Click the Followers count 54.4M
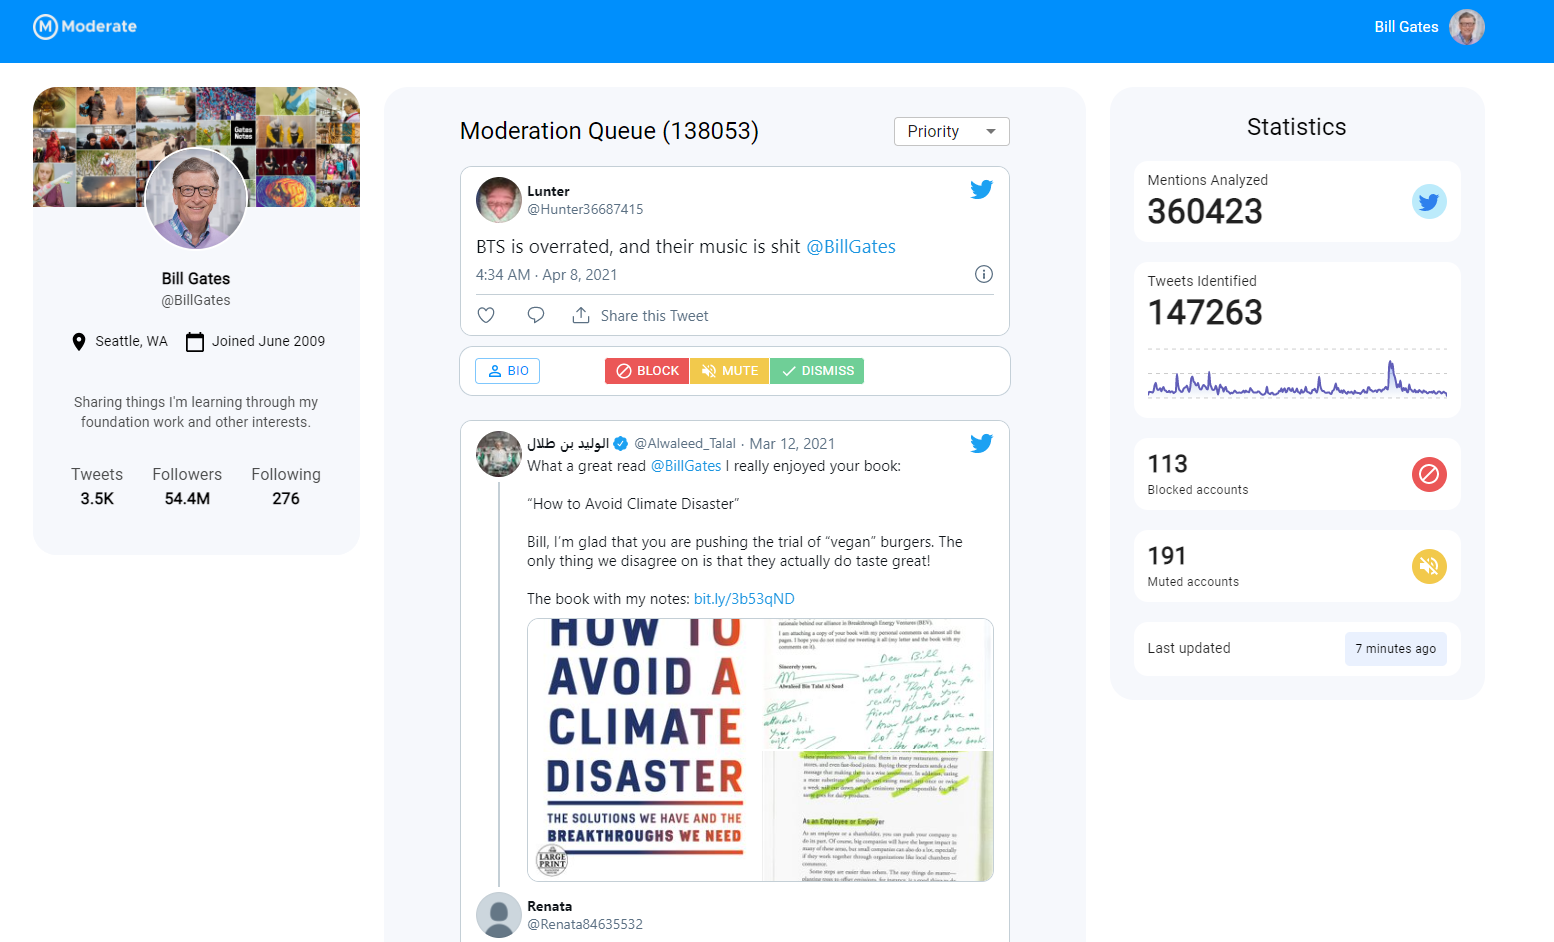This screenshot has height=942, width=1554. (187, 499)
